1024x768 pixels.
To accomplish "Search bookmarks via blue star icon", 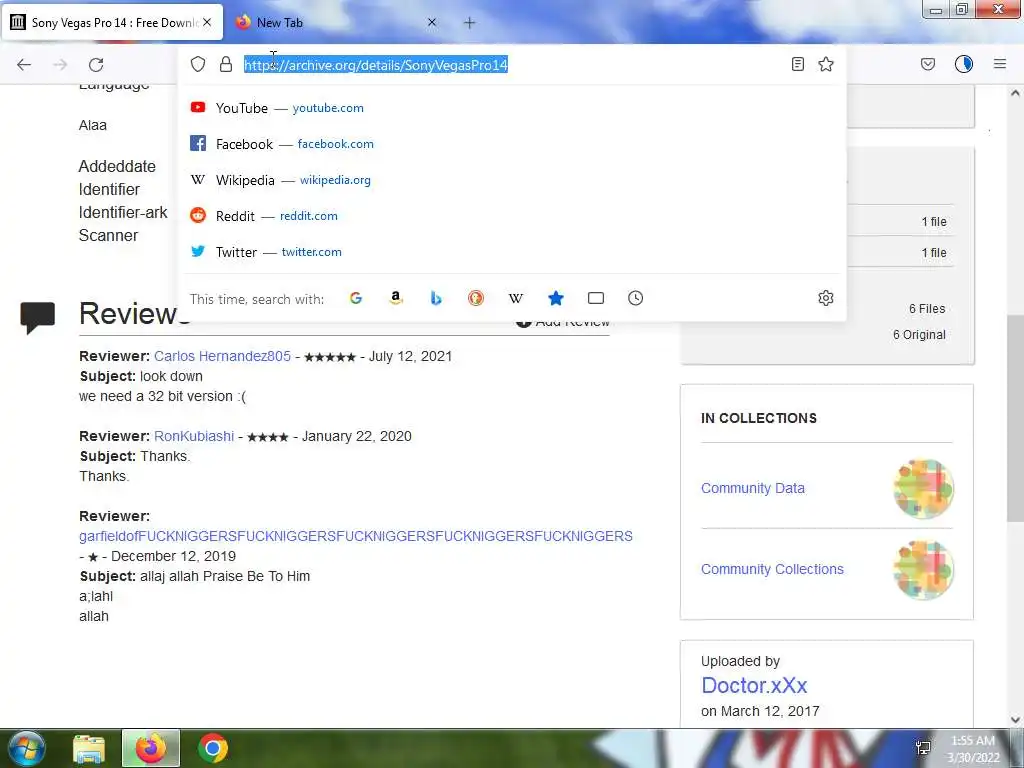I will tap(556, 298).
